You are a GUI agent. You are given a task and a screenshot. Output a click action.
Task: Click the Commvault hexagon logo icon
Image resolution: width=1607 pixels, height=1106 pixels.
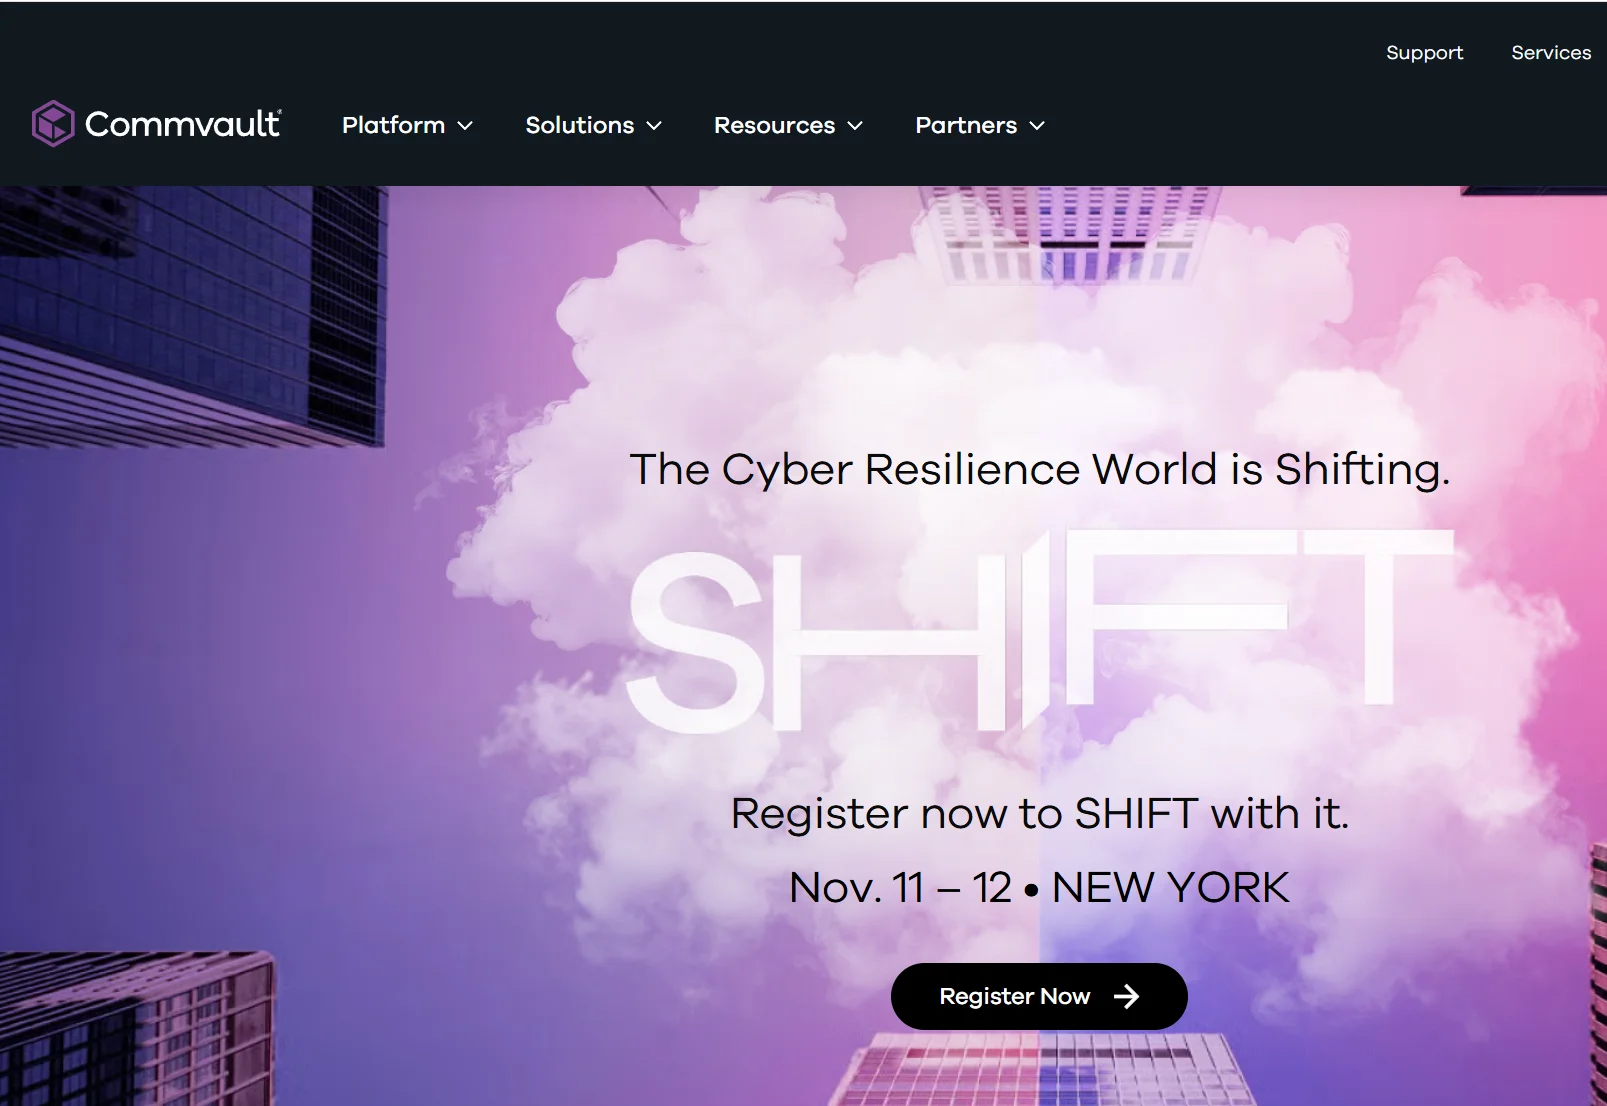click(x=53, y=124)
